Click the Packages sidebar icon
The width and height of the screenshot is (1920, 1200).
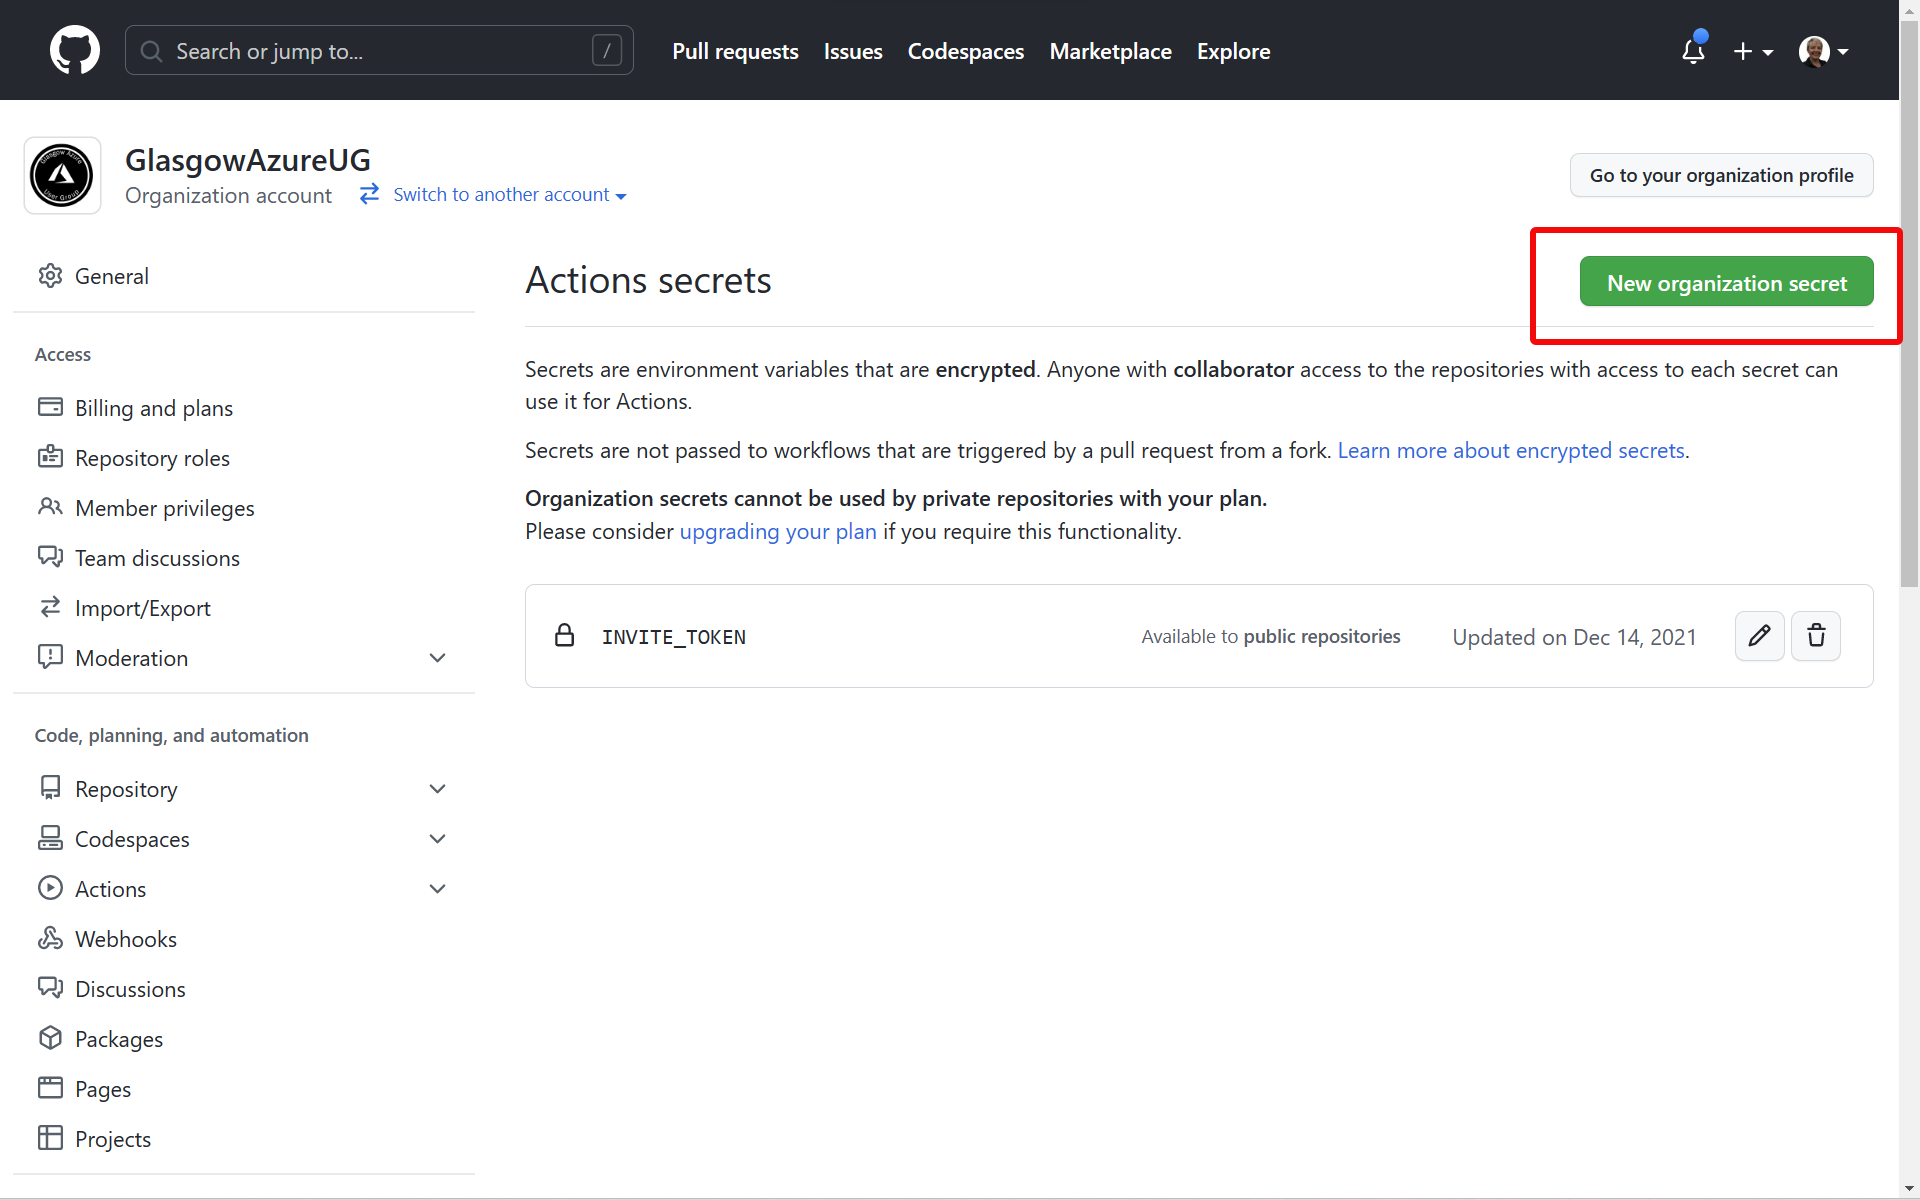[x=50, y=1038]
